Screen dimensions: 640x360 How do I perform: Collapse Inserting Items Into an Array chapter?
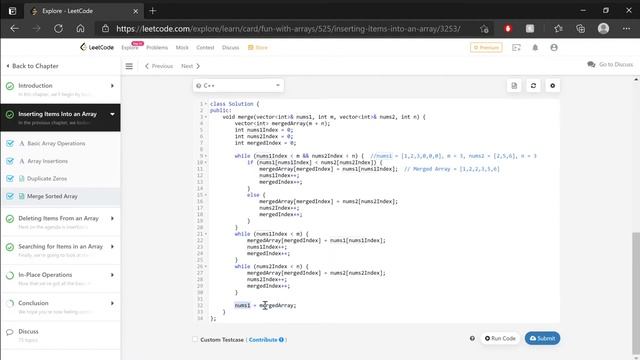(x=112, y=114)
